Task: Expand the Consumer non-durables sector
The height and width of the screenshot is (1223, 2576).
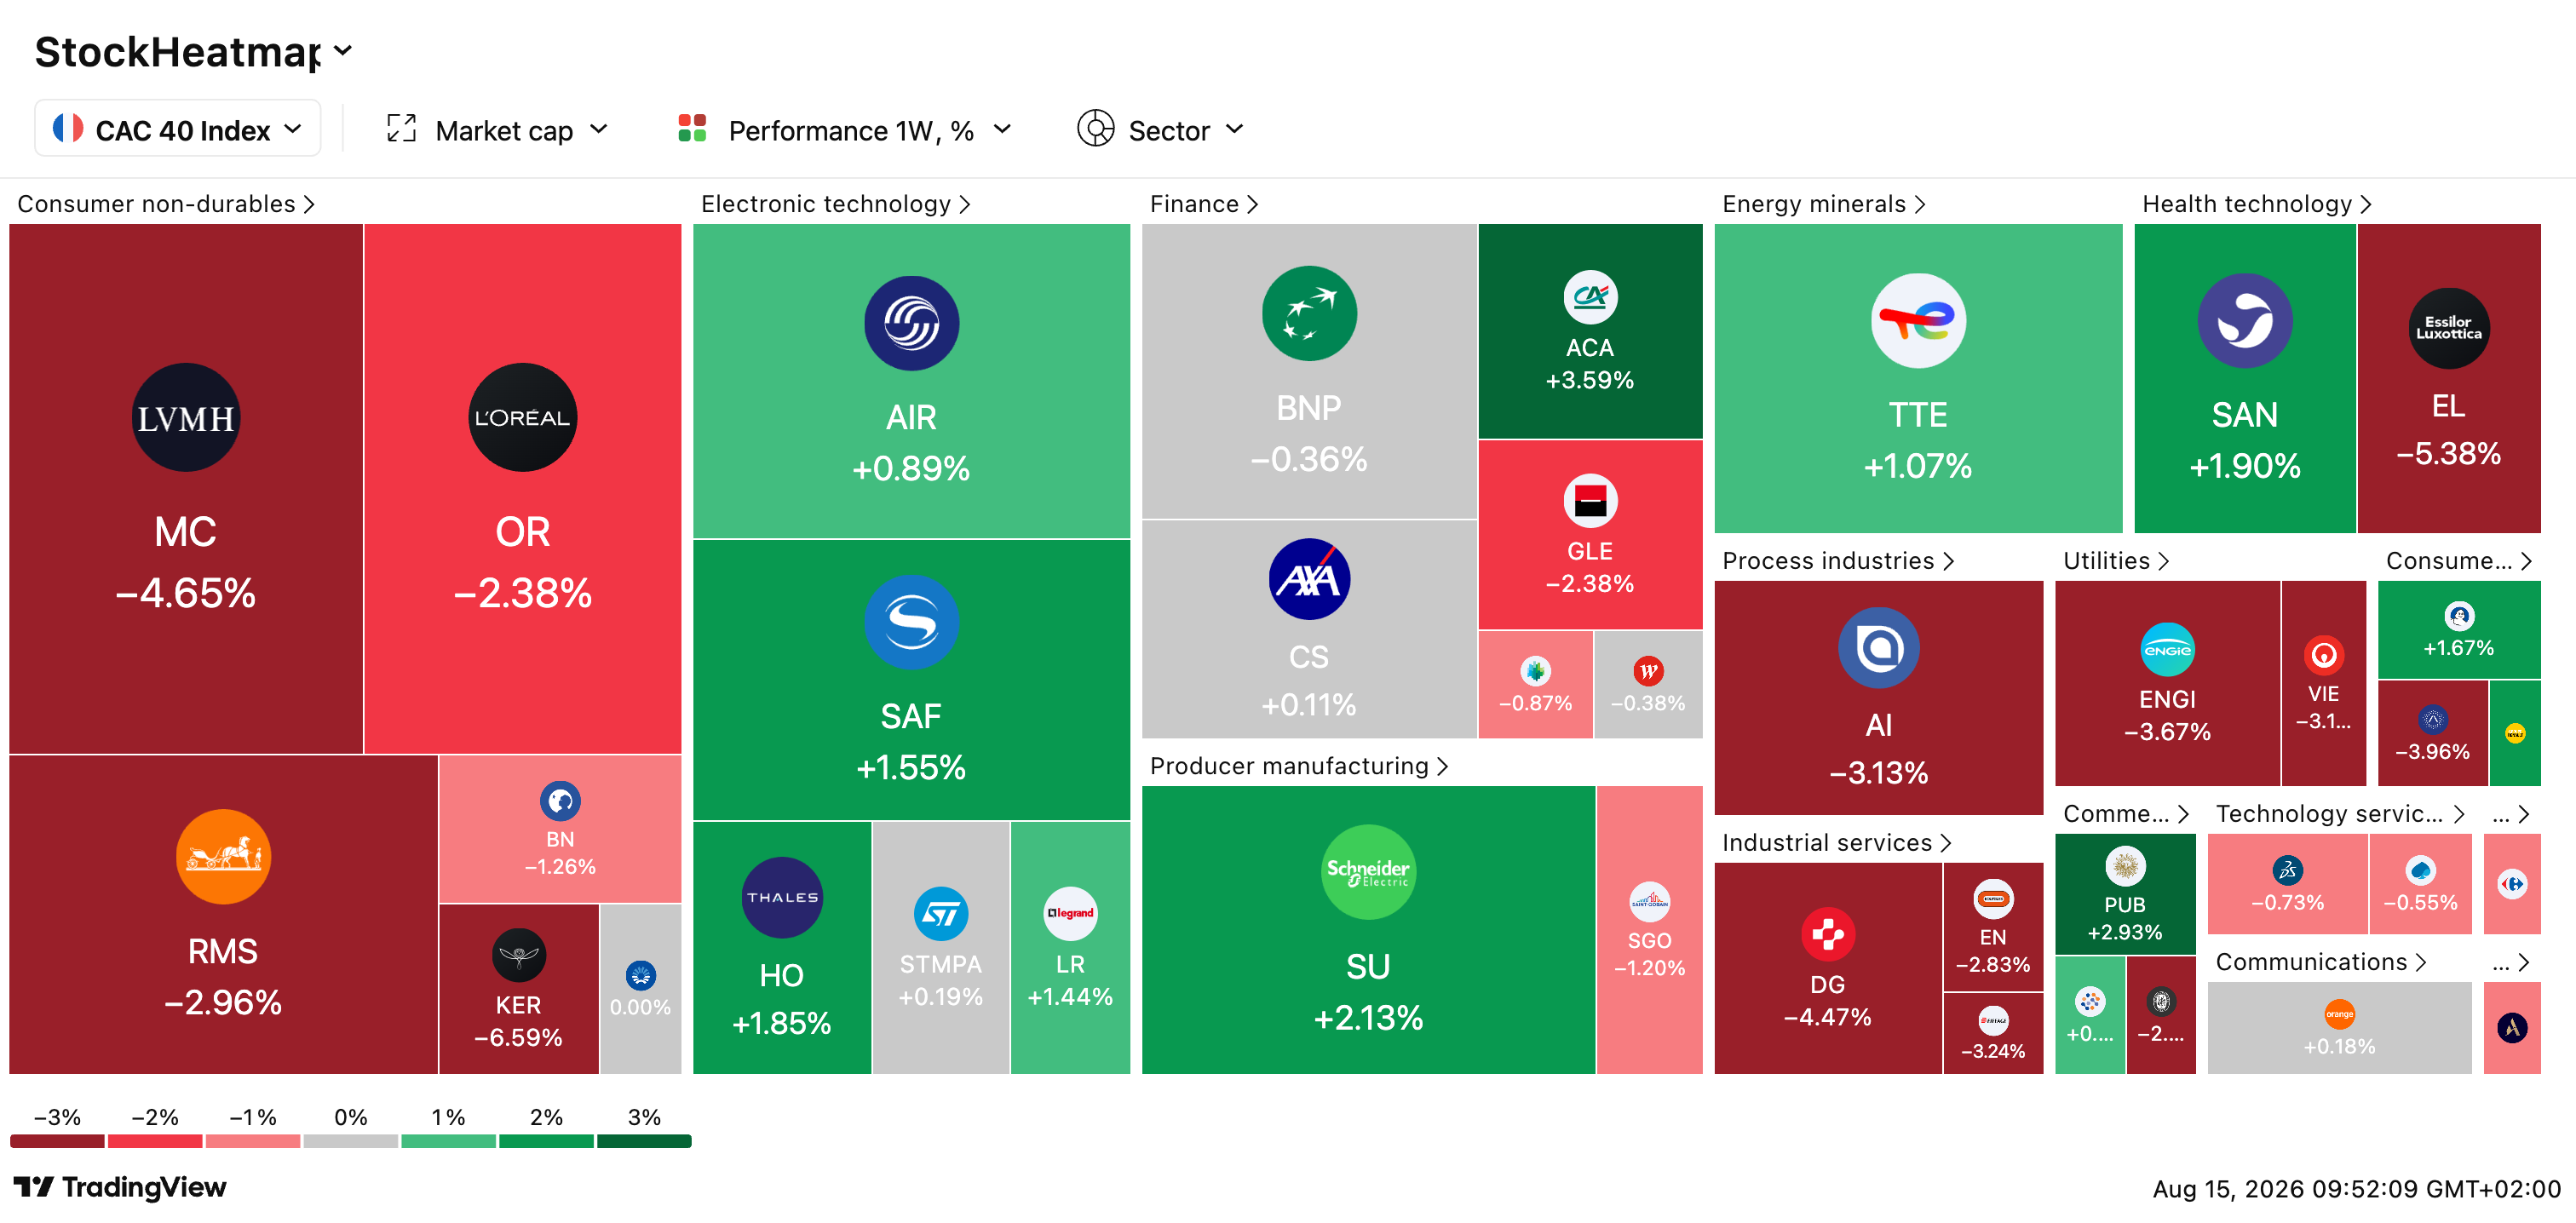Action: pos(166,204)
